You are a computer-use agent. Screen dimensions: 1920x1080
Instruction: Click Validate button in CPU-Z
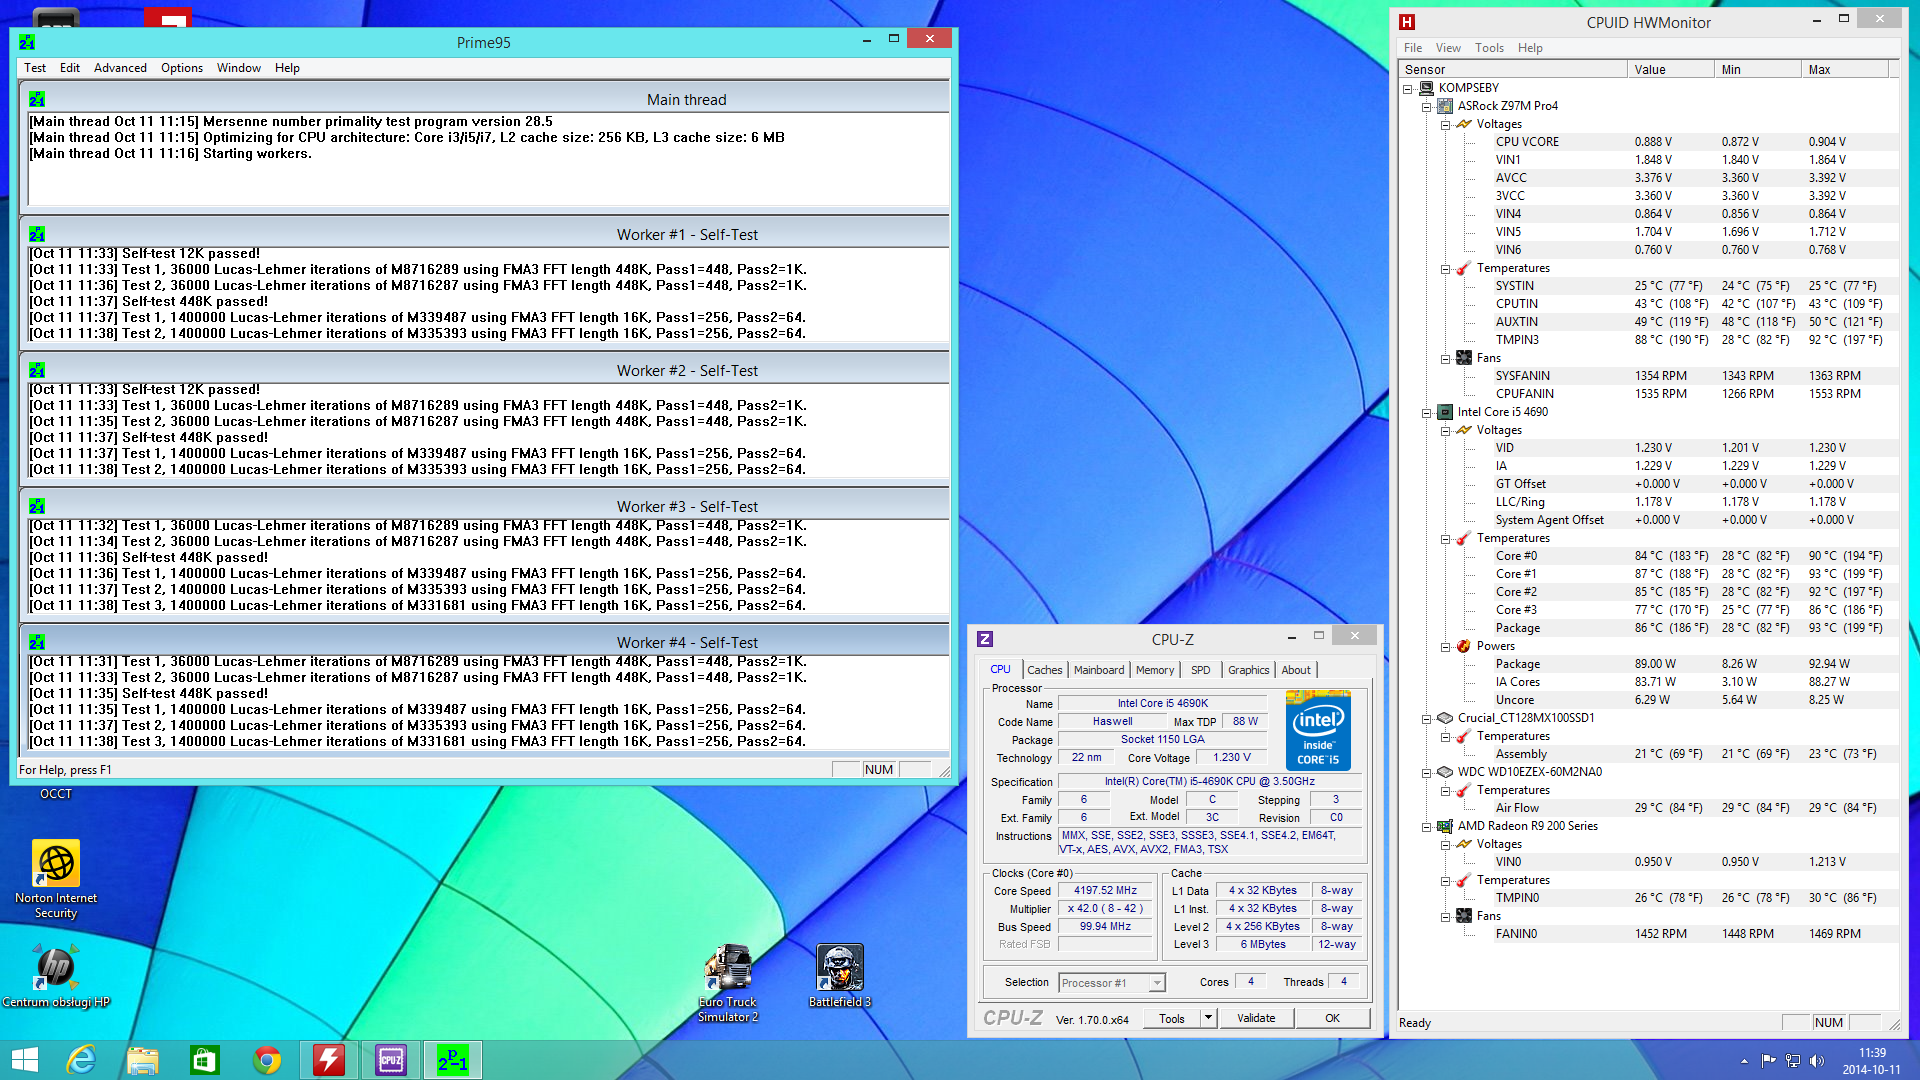click(1256, 1018)
